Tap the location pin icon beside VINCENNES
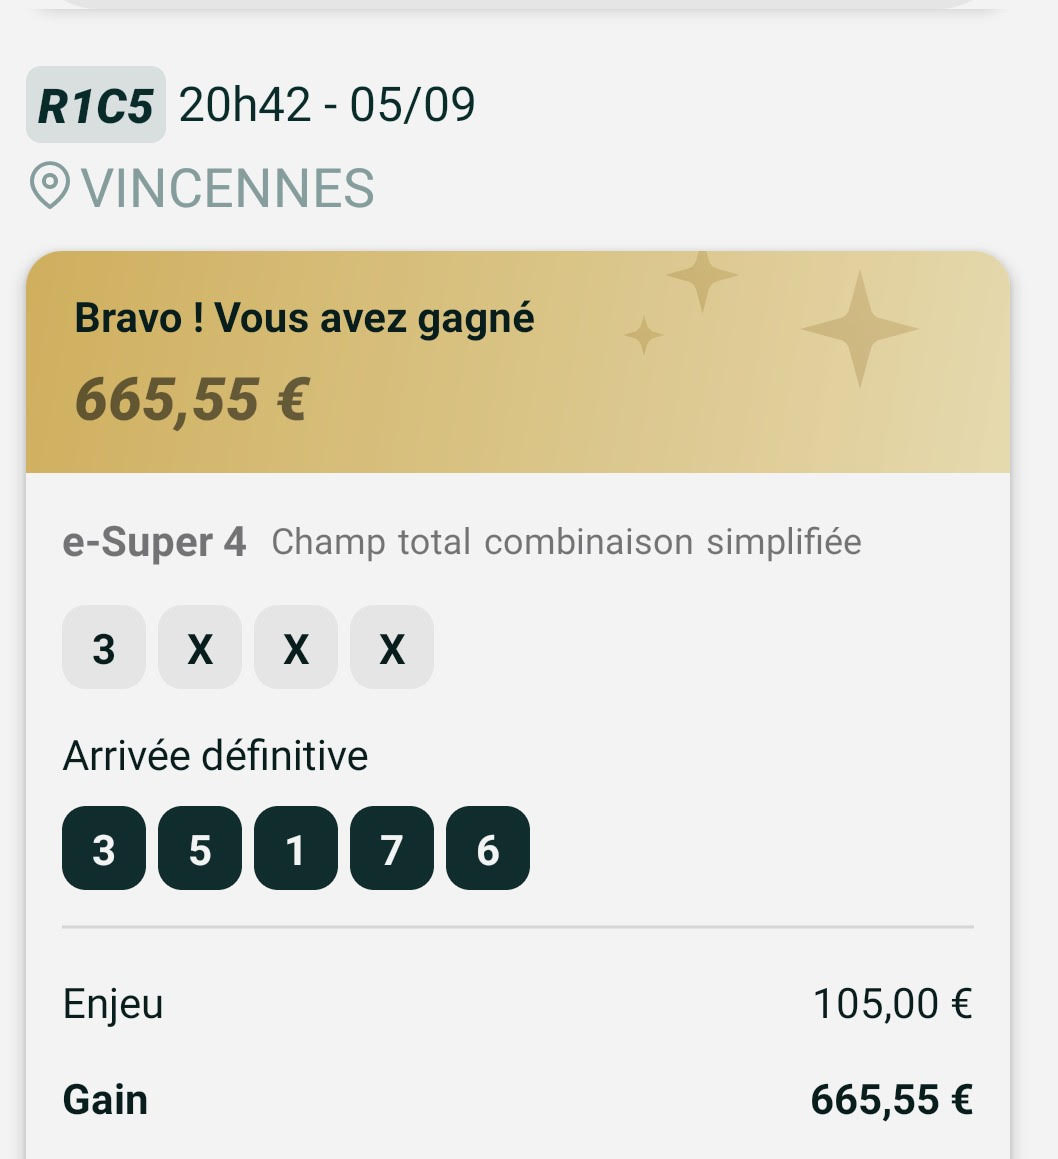Screen dimensions: 1058x1159 [49, 187]
